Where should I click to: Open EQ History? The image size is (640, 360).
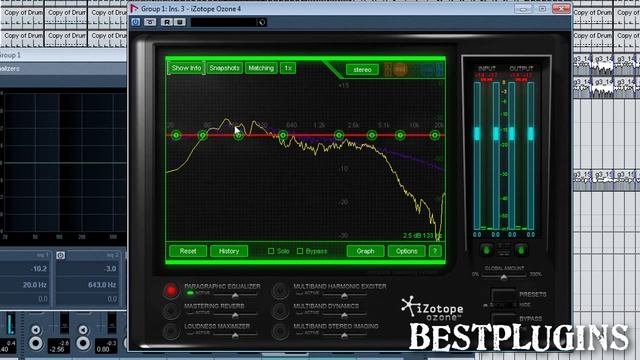click(x=229, y=251)
